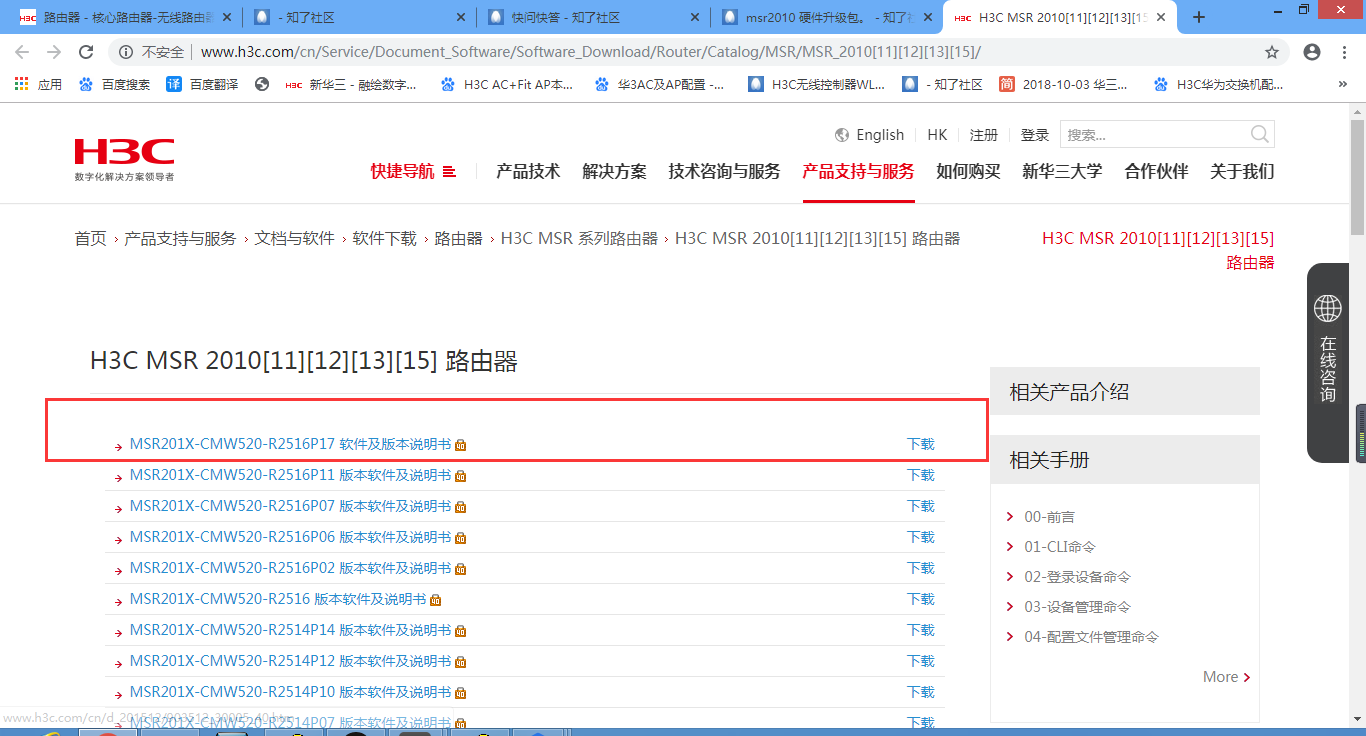
Task: Open MSR201X-CMW520-R2516P07 版本软件及说明书 link
Action: click(290, 506)
